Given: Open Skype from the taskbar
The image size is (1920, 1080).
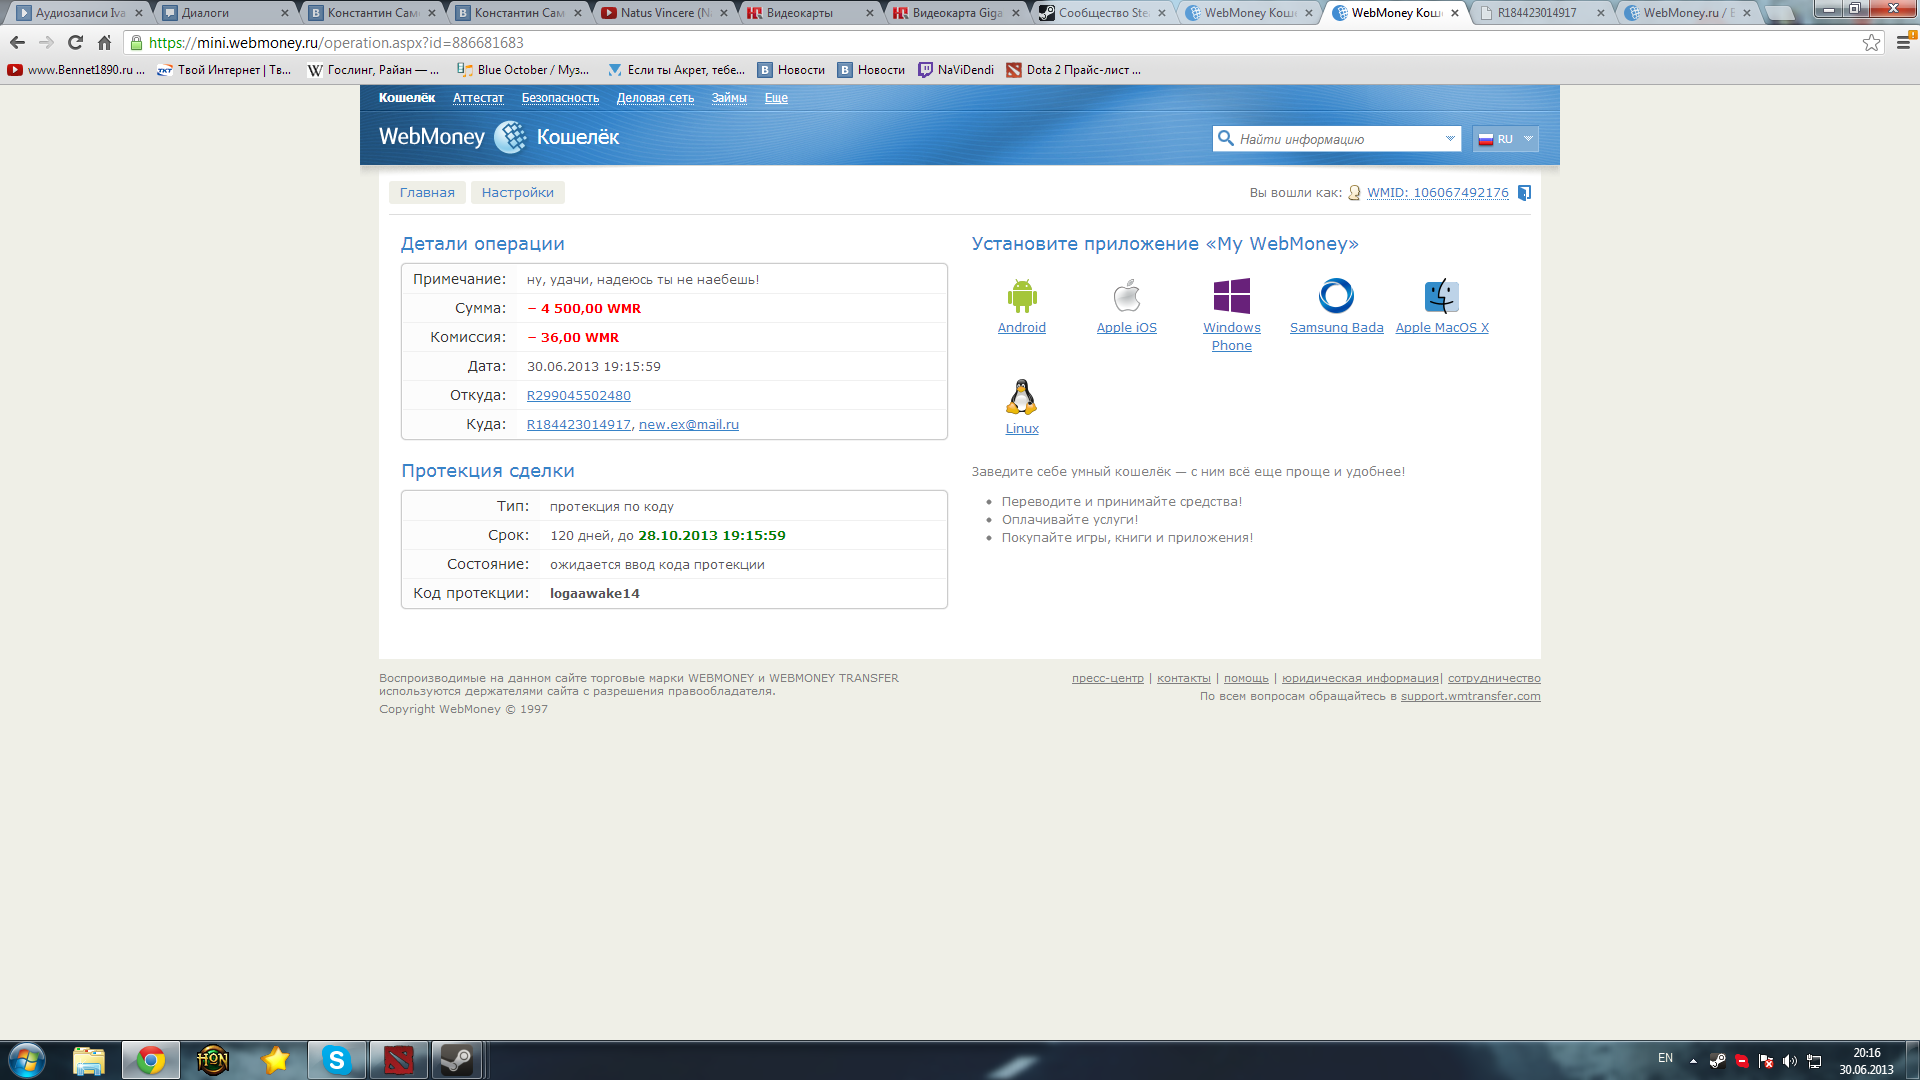Looking at the screenshot, I should [x=337, y=1060].
